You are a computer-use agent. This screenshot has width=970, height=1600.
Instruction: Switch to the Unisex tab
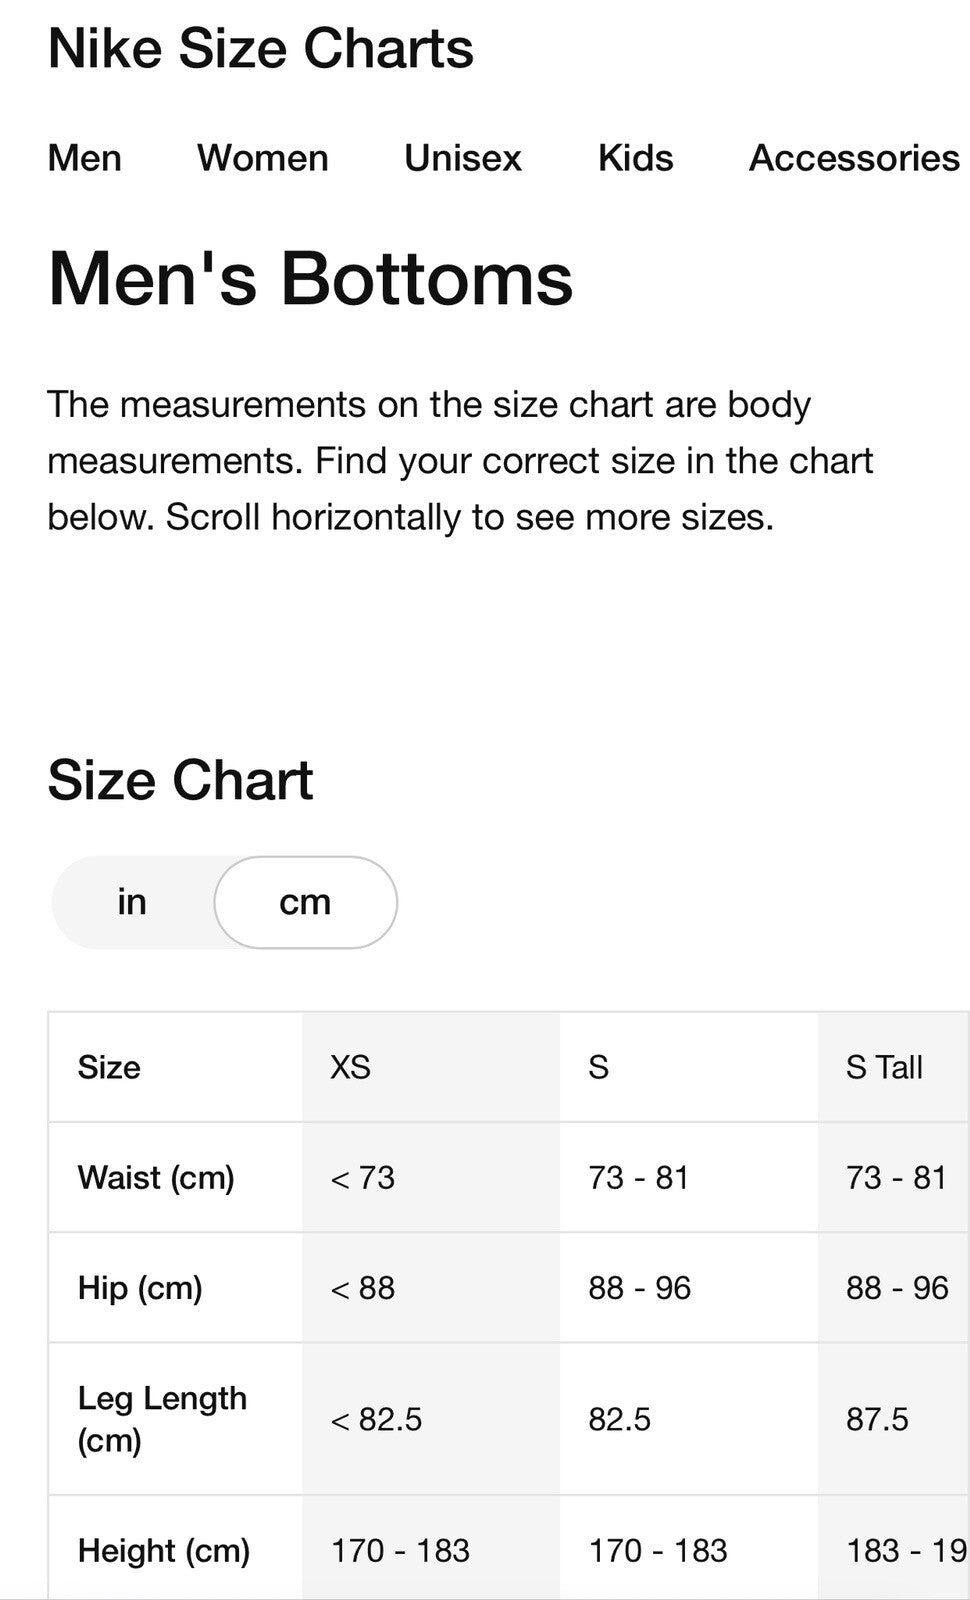click(463, 158)
